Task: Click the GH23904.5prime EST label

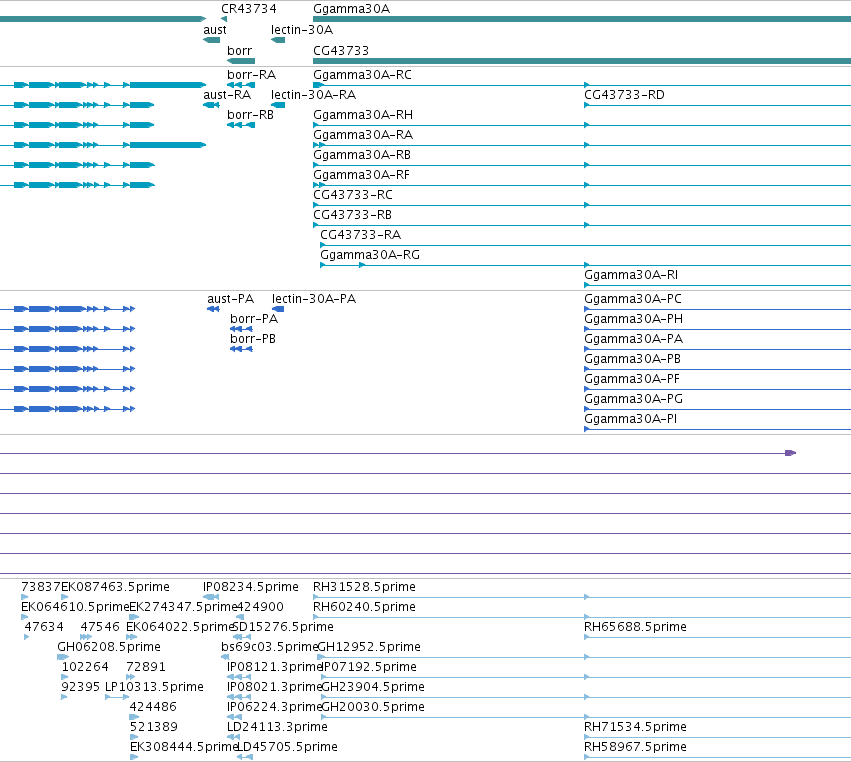Action: (x=373, y=687)
